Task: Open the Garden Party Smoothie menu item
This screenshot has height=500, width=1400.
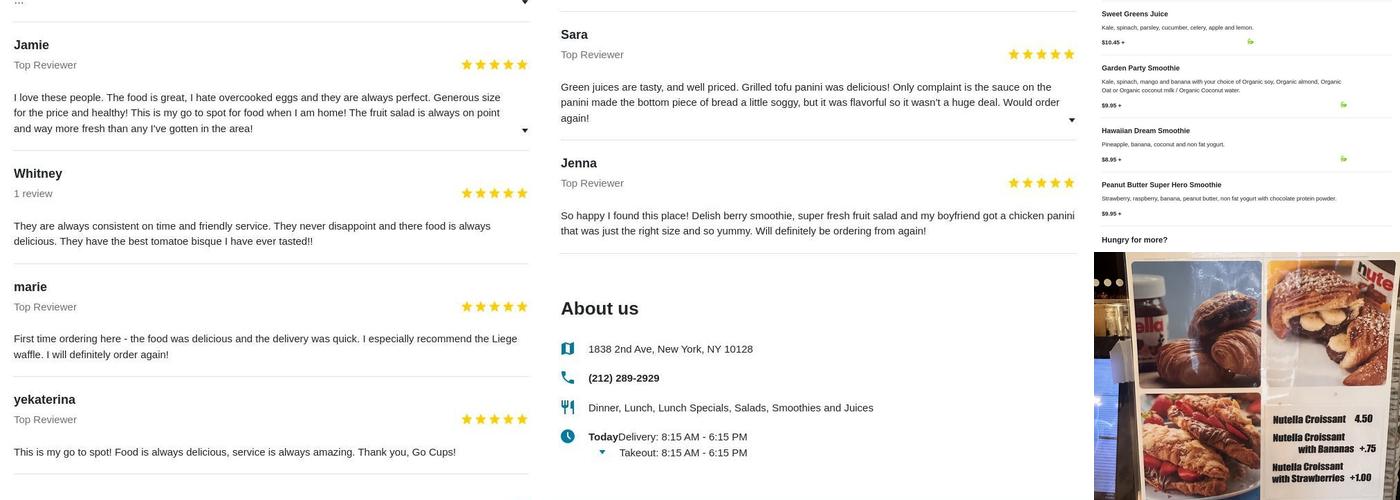Action: tap(1140, 68)
